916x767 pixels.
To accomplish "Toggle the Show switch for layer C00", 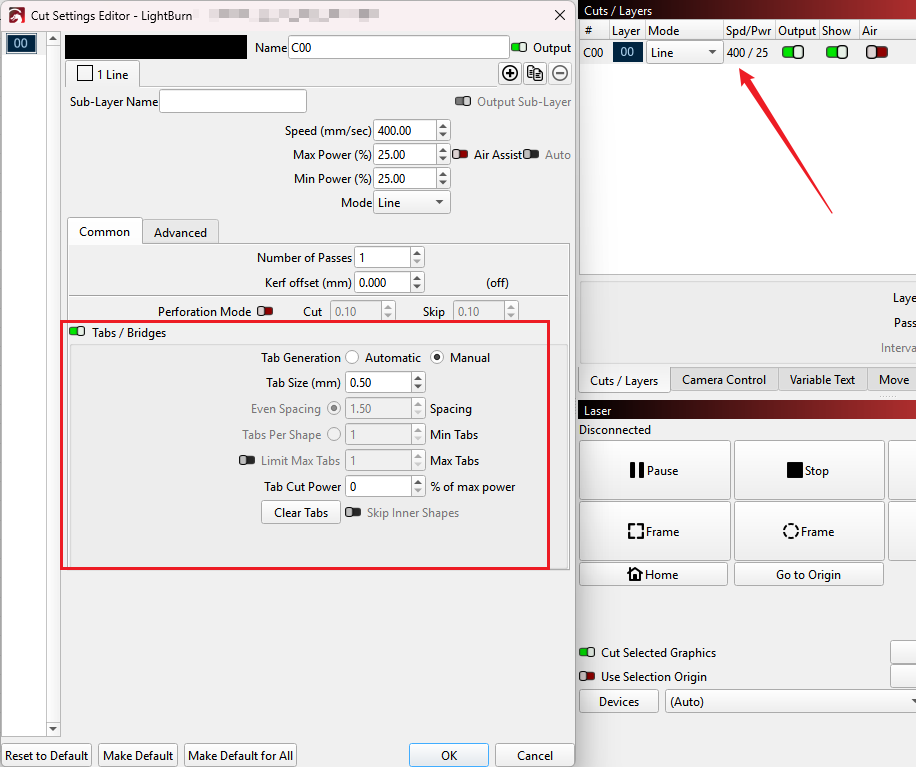I will (x=836, y=53).
